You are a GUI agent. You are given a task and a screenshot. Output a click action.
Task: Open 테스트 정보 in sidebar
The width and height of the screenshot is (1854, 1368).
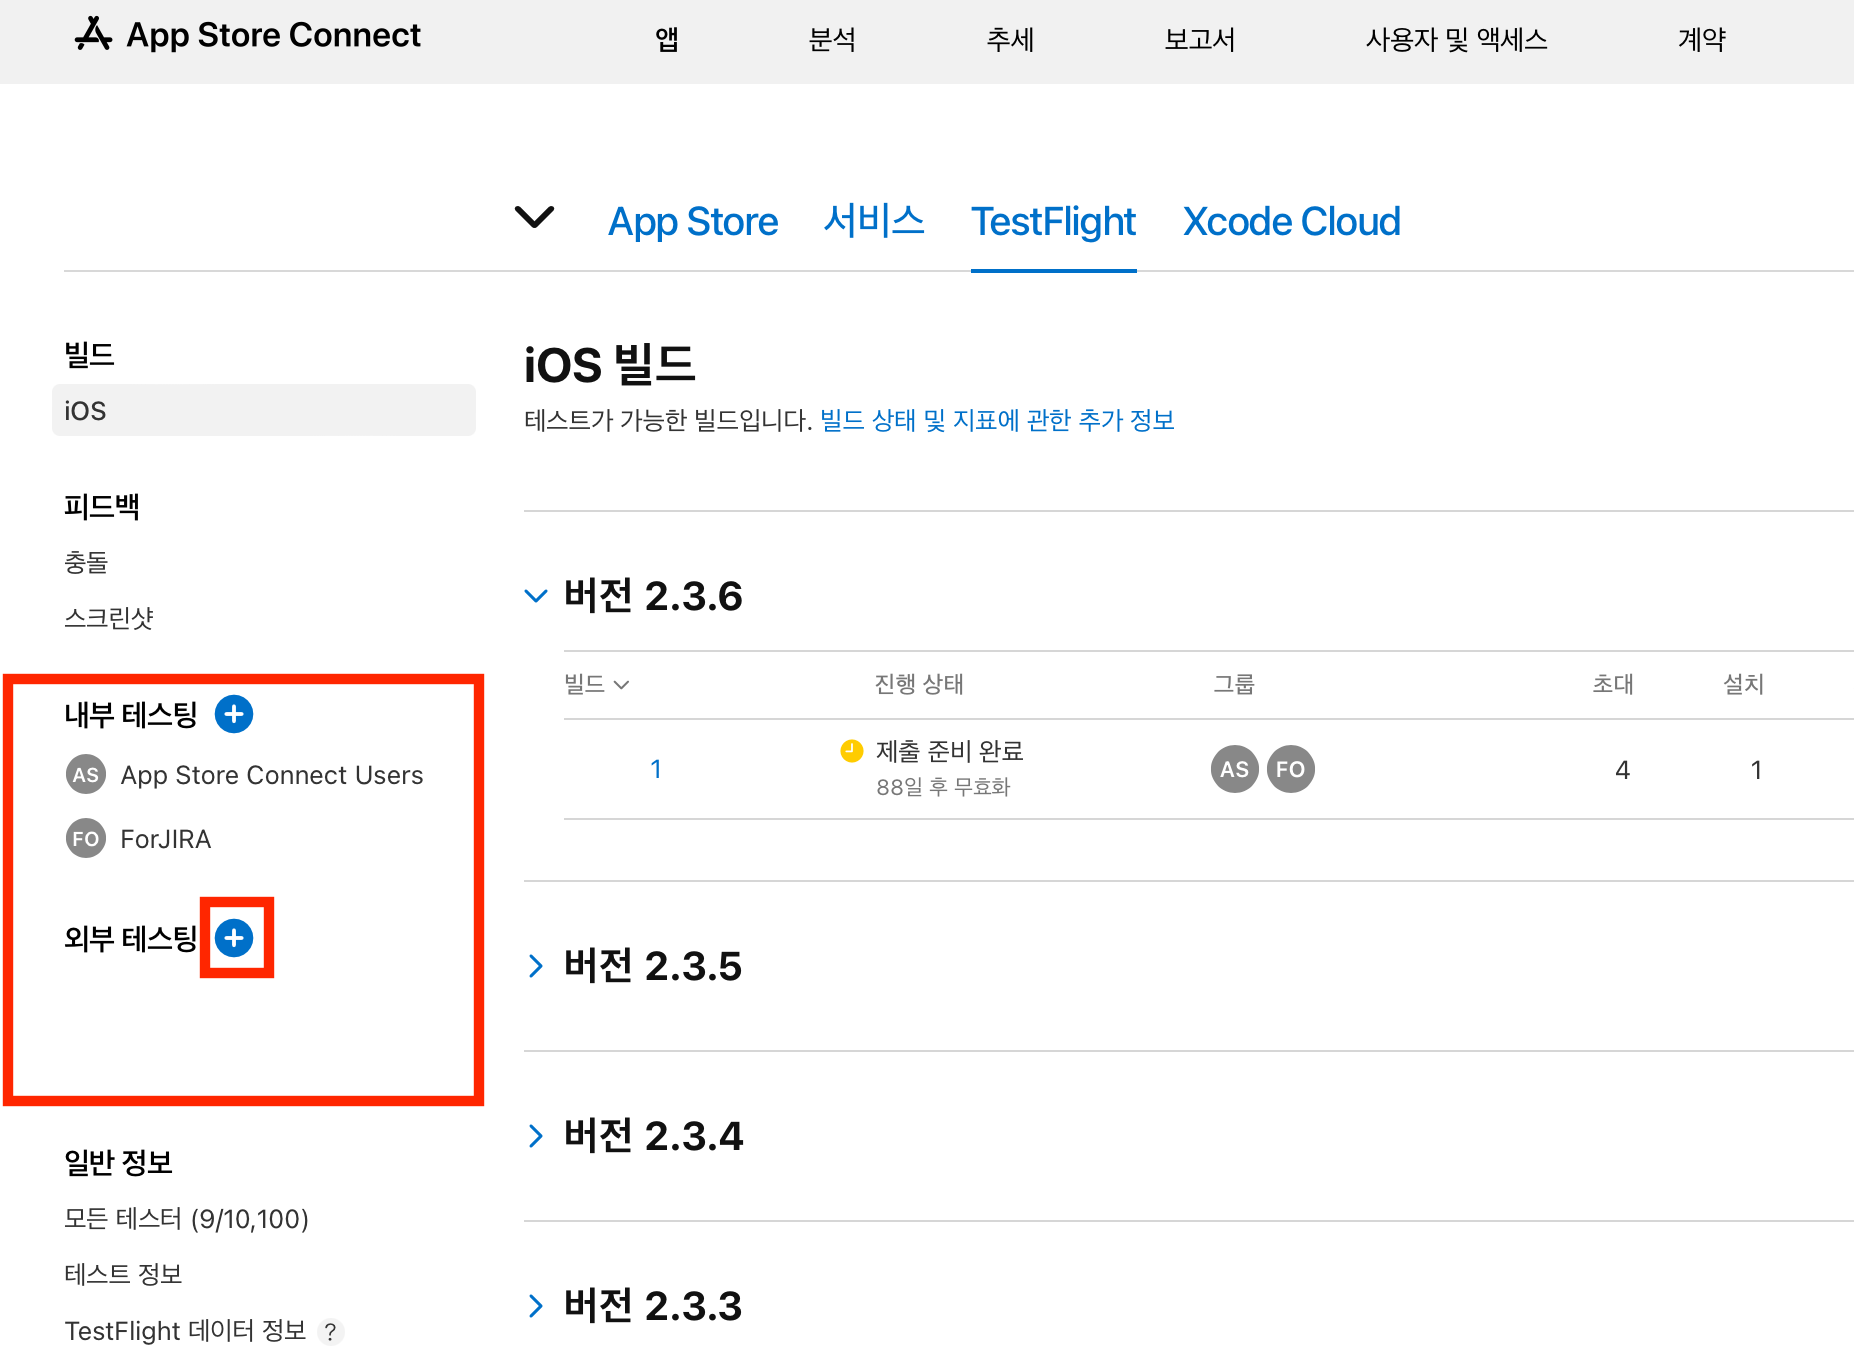tap(123, 1275)
